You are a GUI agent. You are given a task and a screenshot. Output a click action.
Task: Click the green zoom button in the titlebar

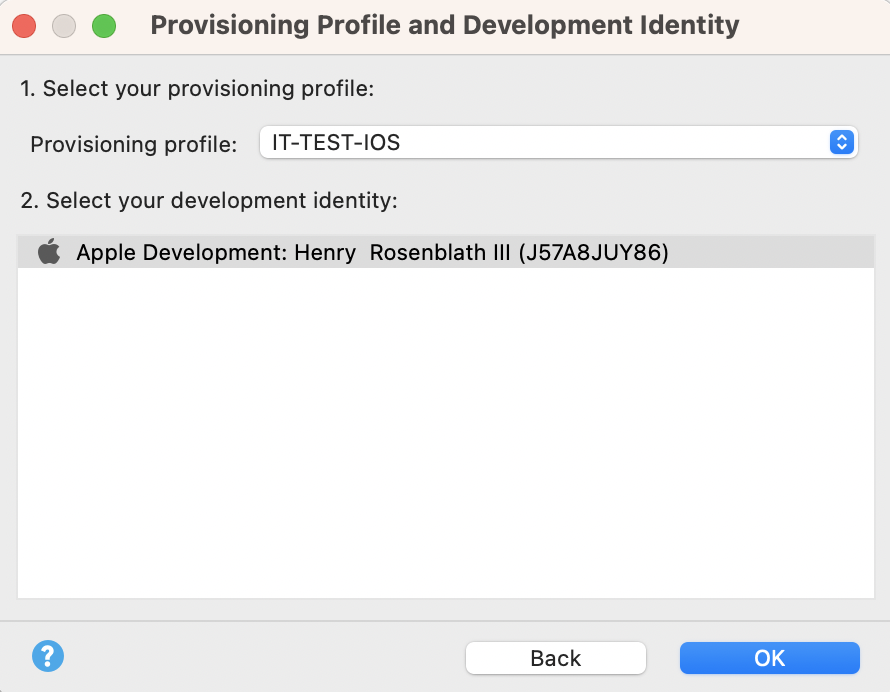[103, 25]
